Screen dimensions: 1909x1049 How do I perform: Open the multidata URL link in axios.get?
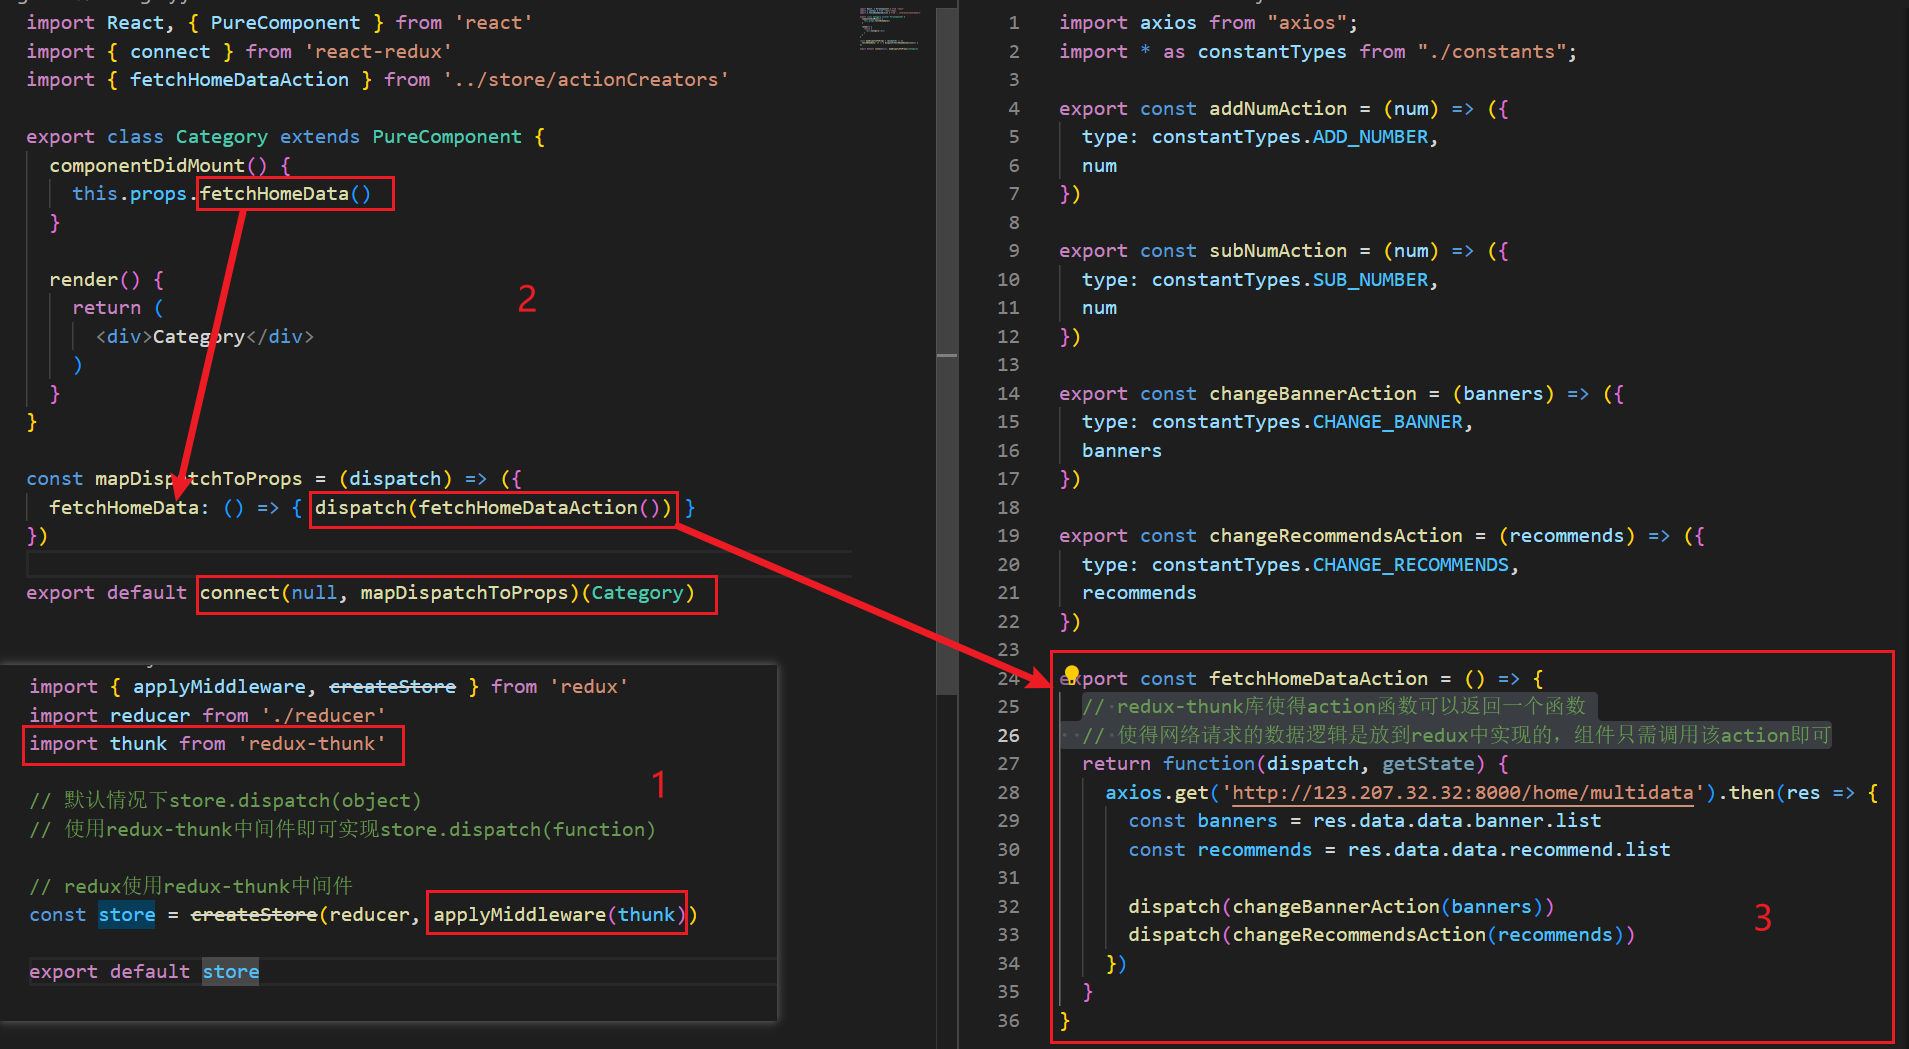(1463, 792)
